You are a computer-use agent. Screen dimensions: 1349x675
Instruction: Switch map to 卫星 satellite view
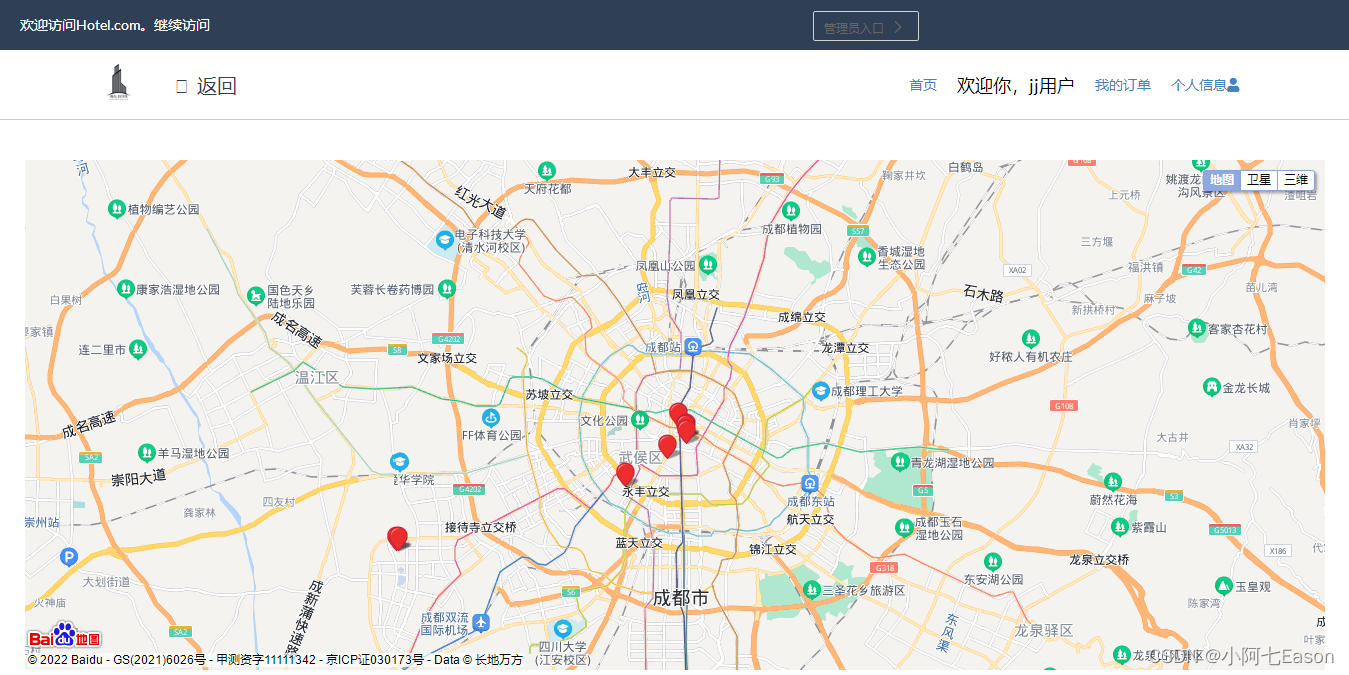(1259, 180)
